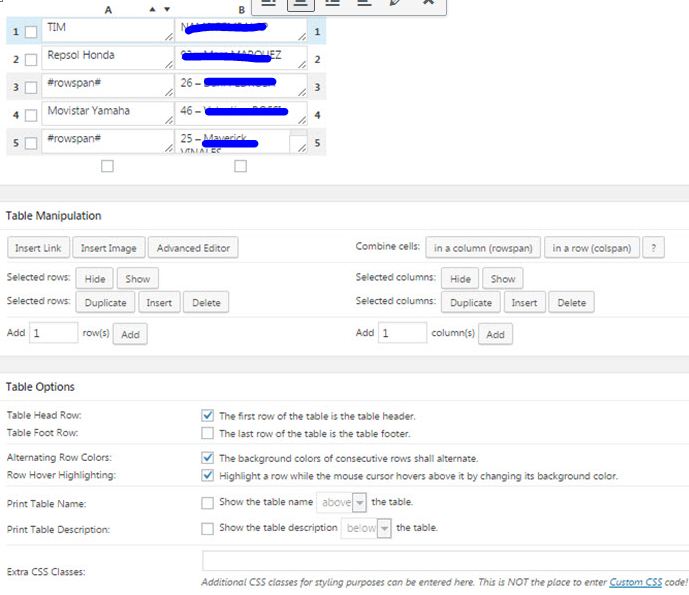Screen dimensions: 689x595
Task: Select the row 2 checkbox
Action: click(31, 60)
